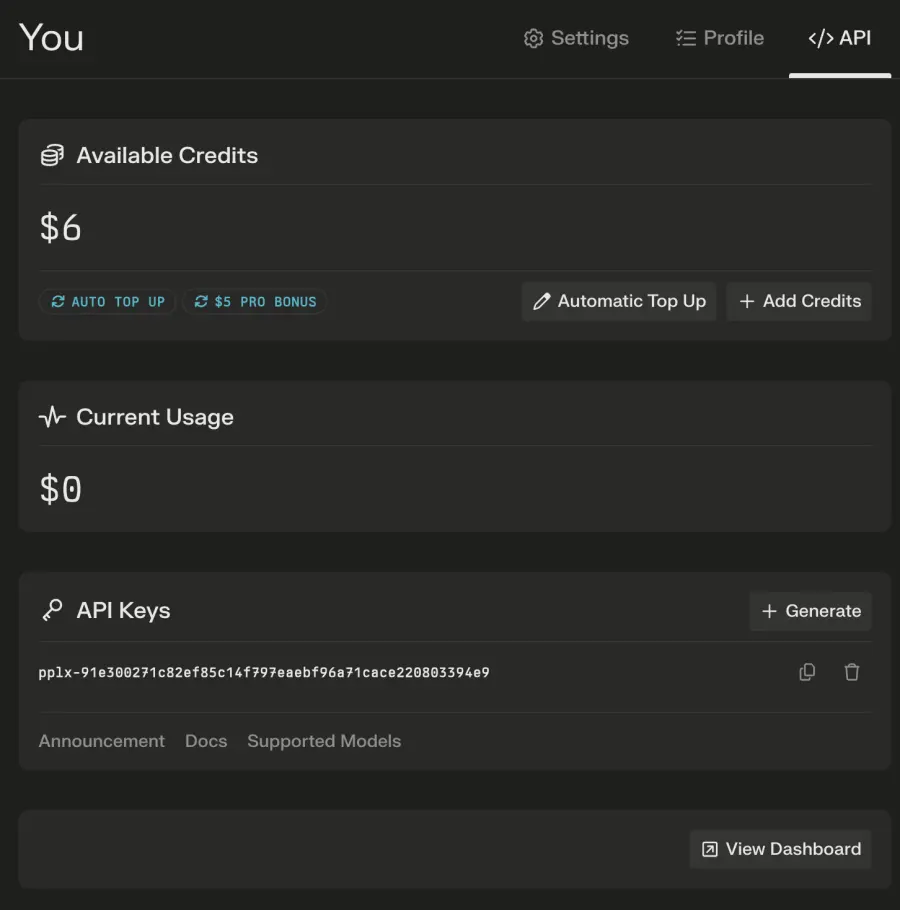Screen dimensions: 900x910
Task: Click the key icon beside API Keys heading
Action: [51, 611]
